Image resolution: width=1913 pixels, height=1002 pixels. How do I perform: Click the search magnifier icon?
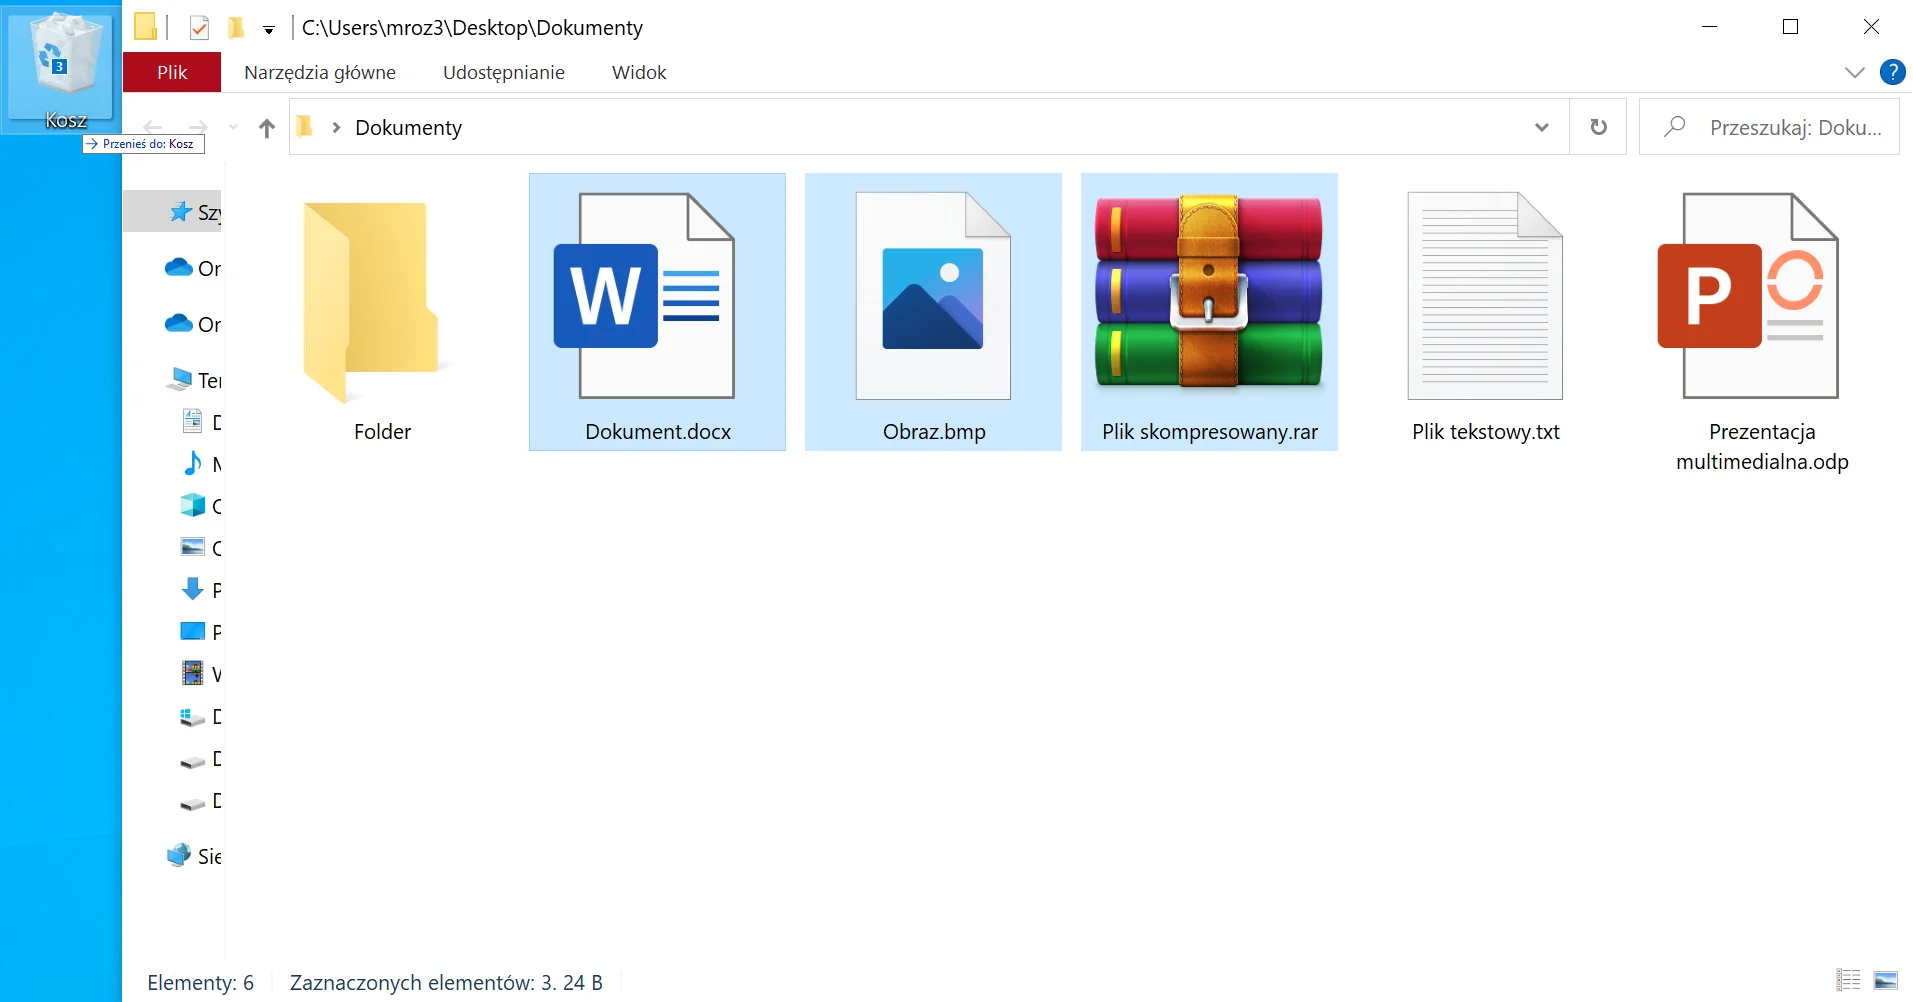pos(1674,127)
